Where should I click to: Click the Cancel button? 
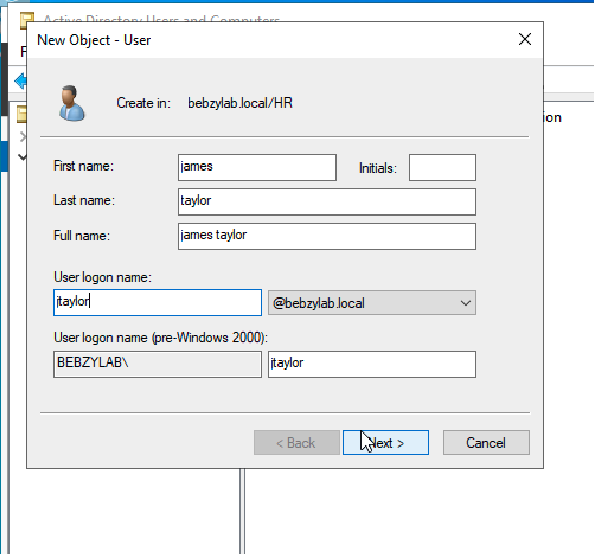pyautogui.click(x=486, y=442)
